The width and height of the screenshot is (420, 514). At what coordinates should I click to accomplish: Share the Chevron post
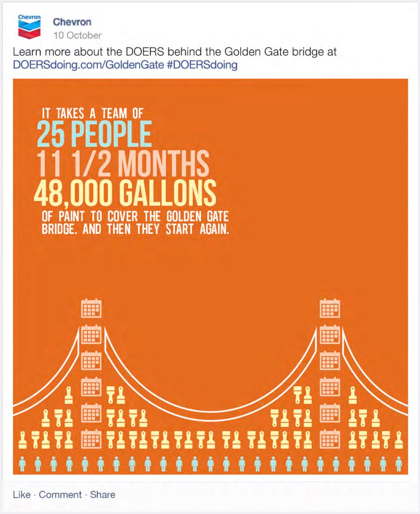(x=103, y=494)
